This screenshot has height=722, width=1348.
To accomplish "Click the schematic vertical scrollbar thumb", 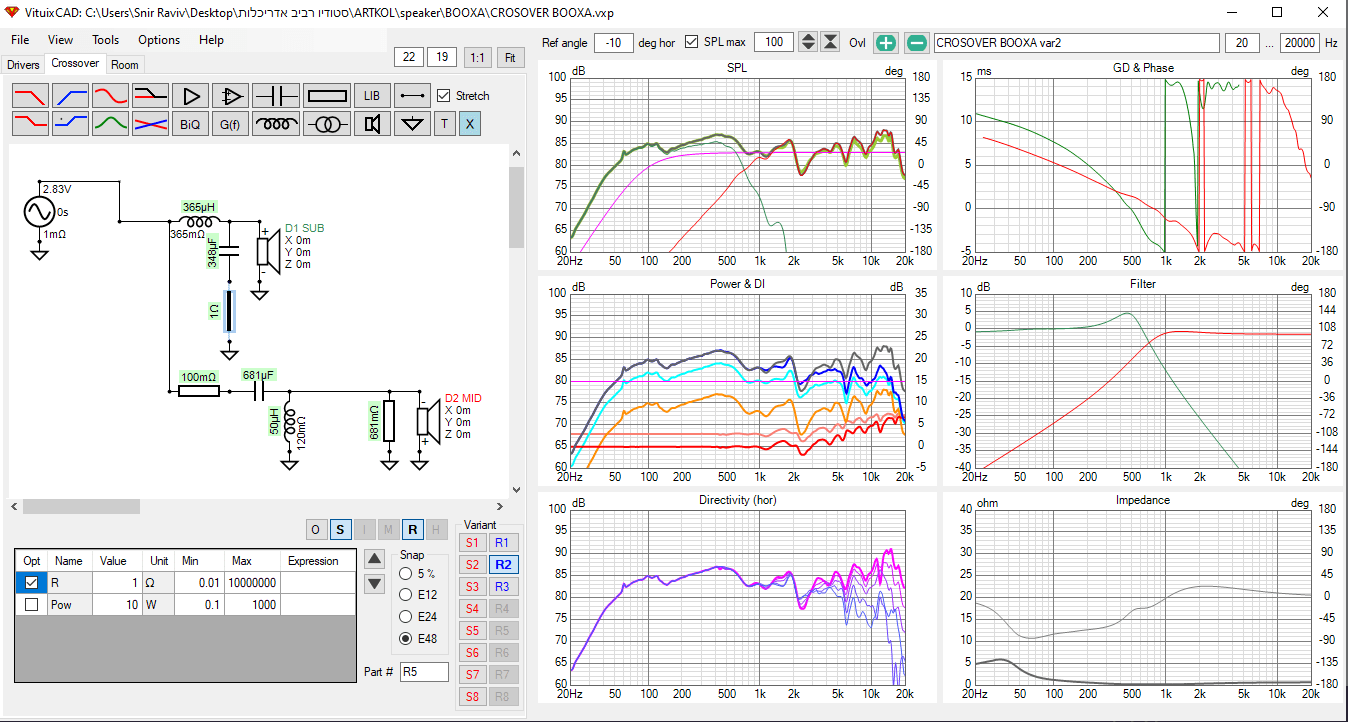I will [x=517, y=207].
